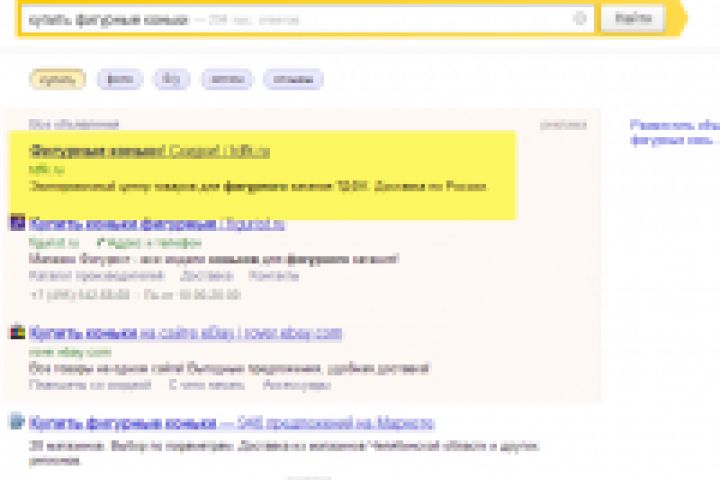Click the 'Все объявления' link above the ads
720x480 pixels.
point(73,124)
